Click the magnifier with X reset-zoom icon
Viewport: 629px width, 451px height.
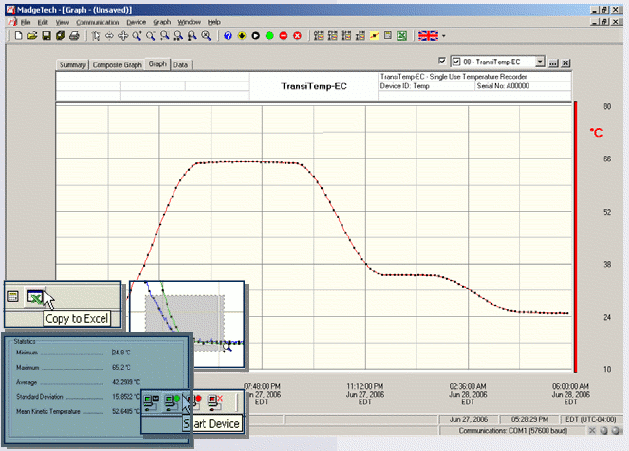pyautogui.click(x=206, y=36)
